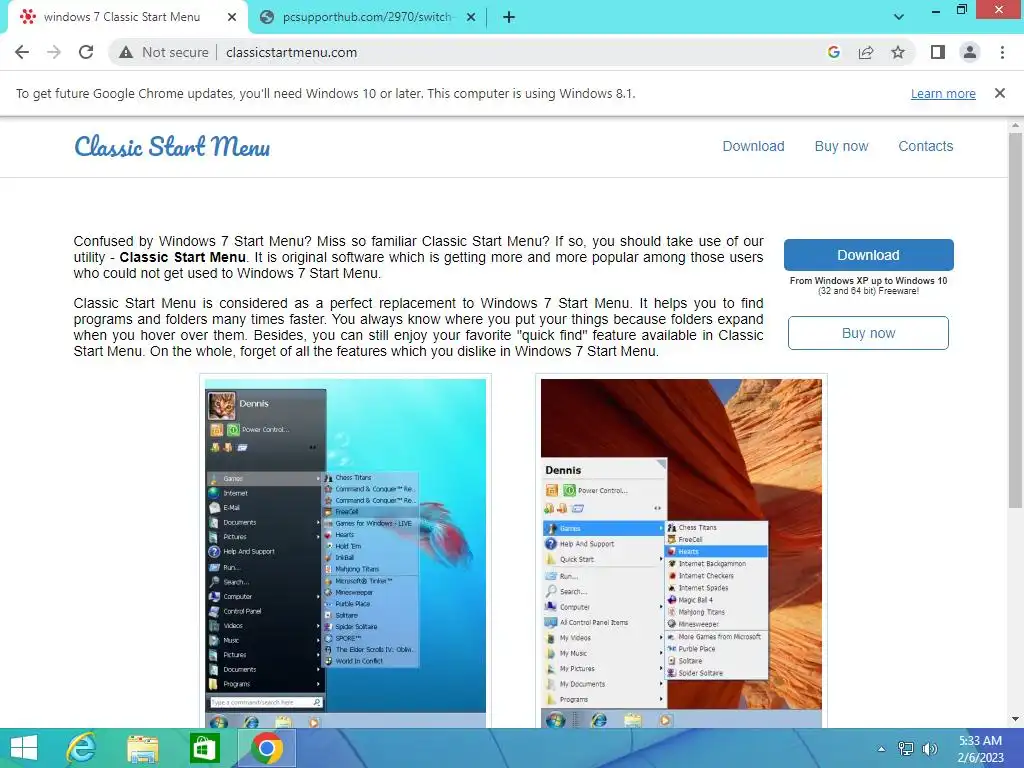Dismiss the Chrome update notification bar
Screen dimensions: 1024x768
999,93
